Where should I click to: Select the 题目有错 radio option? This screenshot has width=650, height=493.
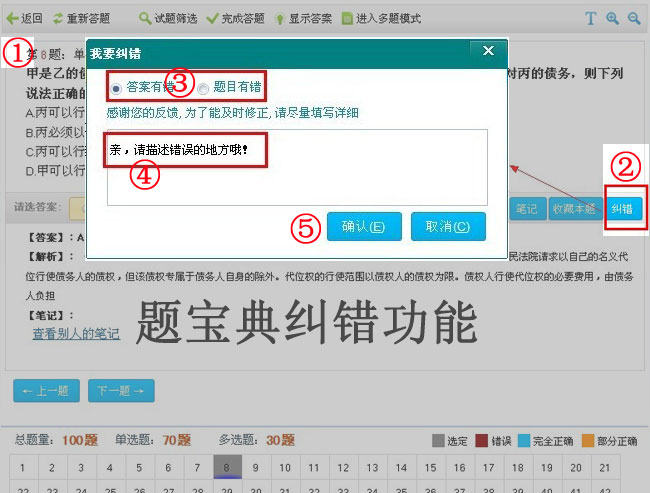point(203,88)
